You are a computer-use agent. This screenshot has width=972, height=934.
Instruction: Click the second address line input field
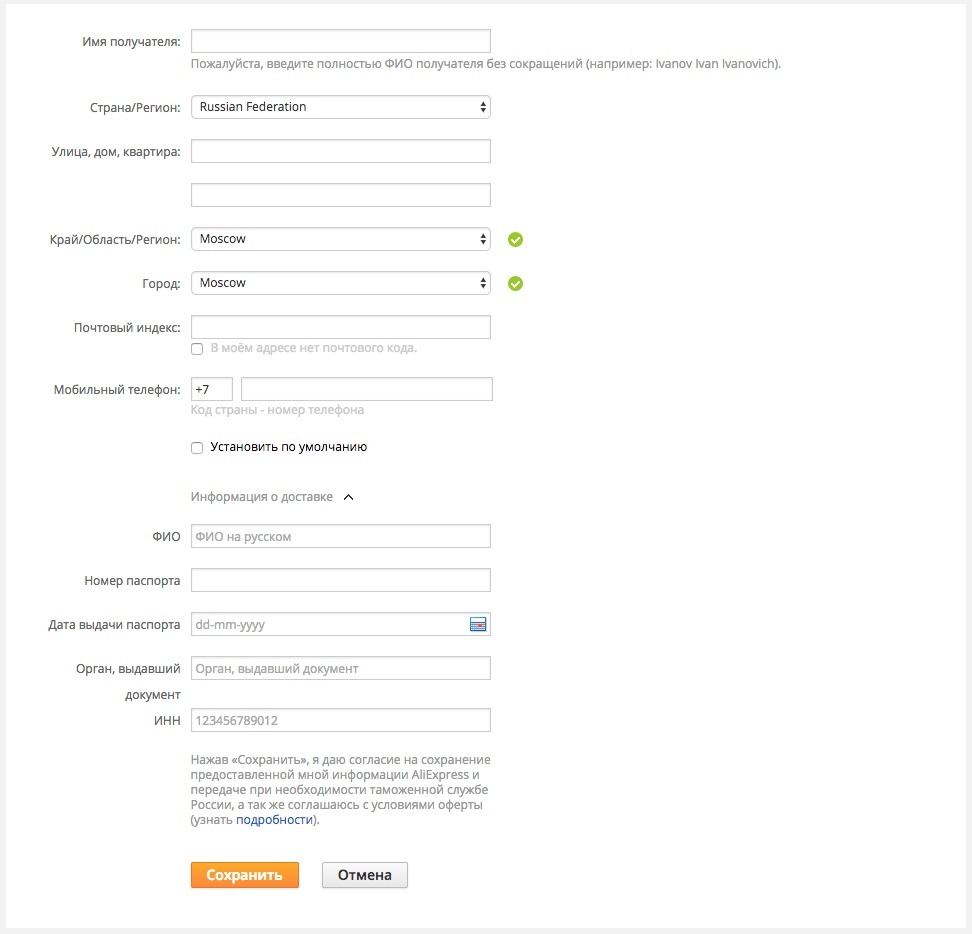click(x=340, y=195)
